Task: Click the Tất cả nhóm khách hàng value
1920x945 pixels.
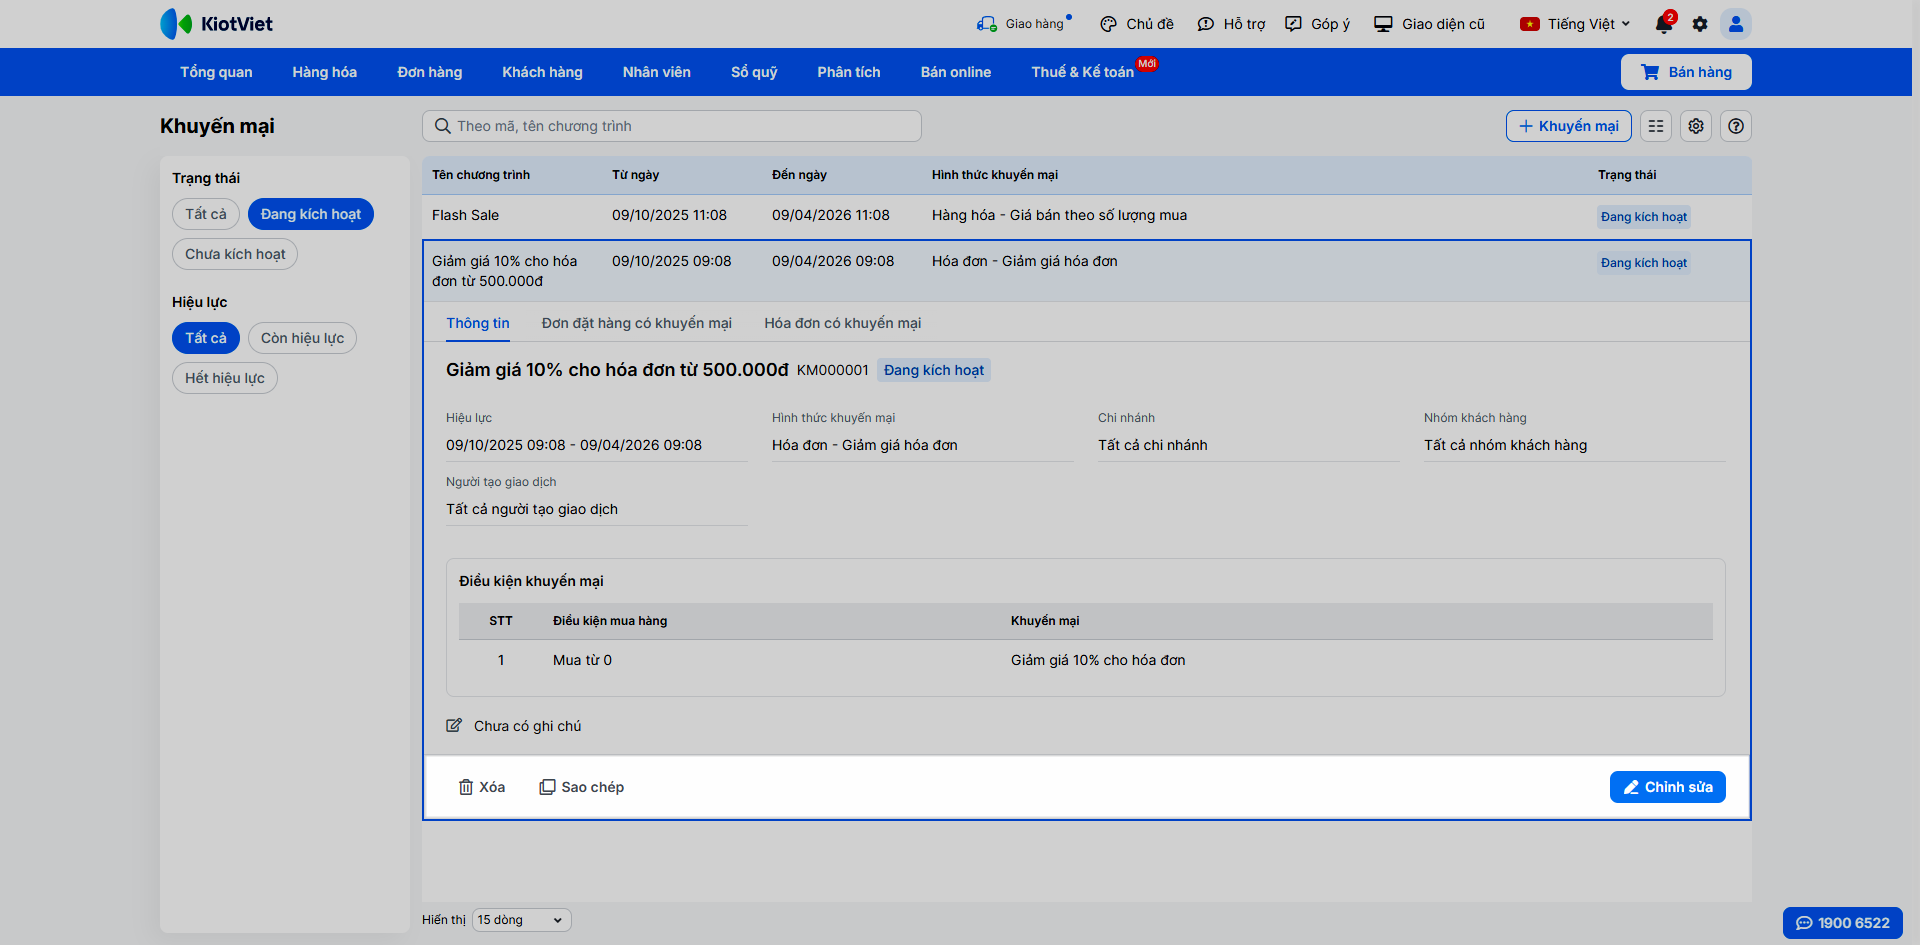Action: click(x=1506, y=445)
